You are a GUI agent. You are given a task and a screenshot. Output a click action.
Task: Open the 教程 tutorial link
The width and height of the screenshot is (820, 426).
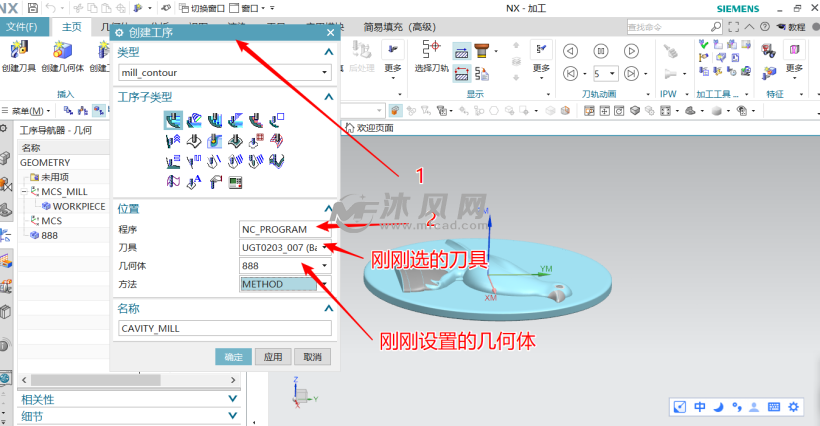pyautogui.click(x=792, y=27)
